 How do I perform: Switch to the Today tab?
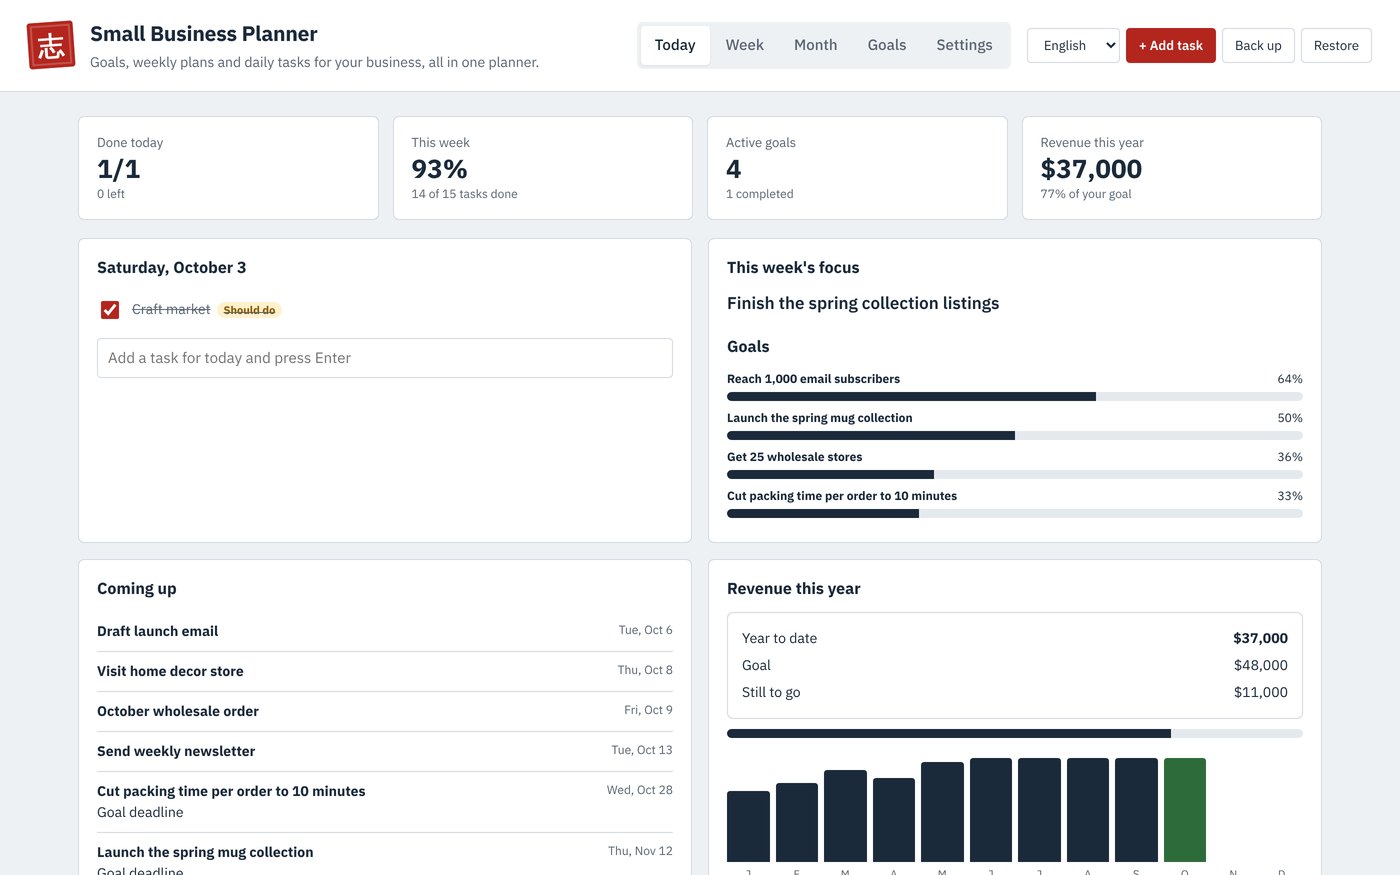click(675, 45)
